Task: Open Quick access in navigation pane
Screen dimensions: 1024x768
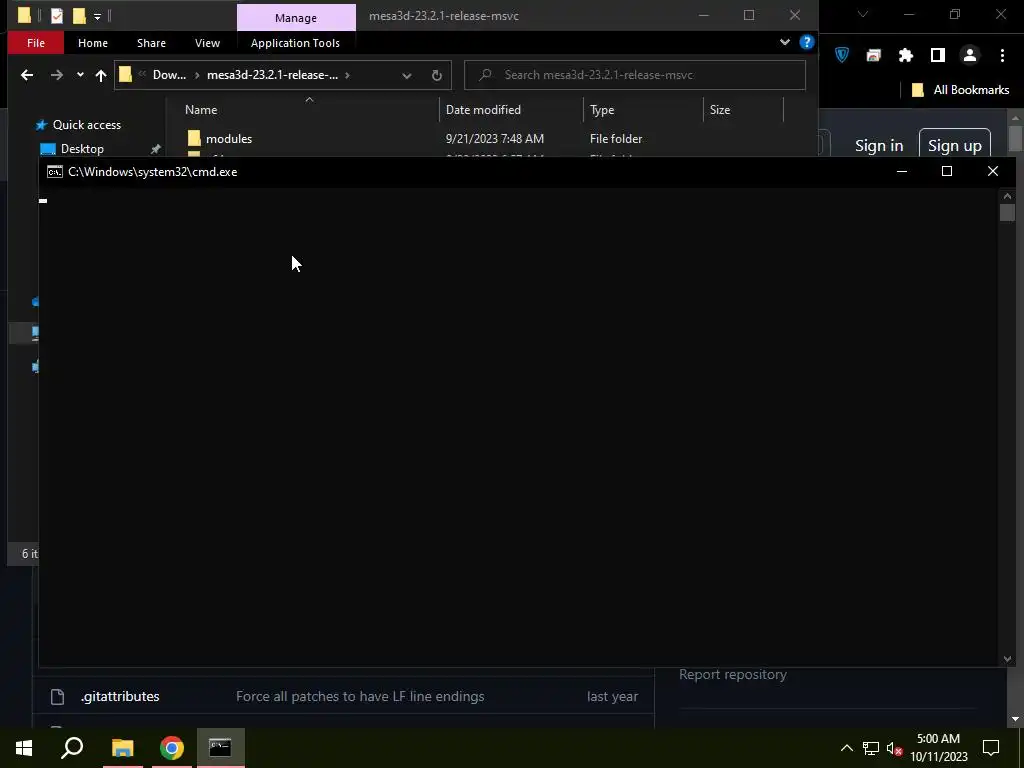Action: point(86,125)
